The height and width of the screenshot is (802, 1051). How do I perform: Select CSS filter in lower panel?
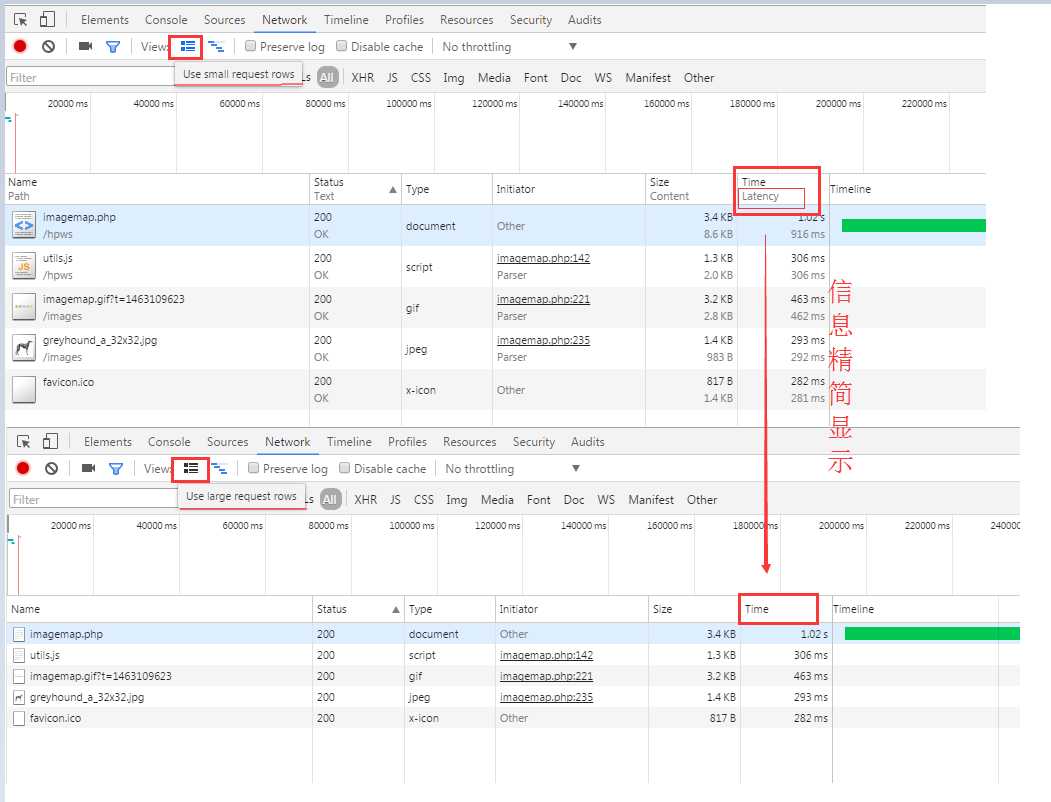pos(424,500)
